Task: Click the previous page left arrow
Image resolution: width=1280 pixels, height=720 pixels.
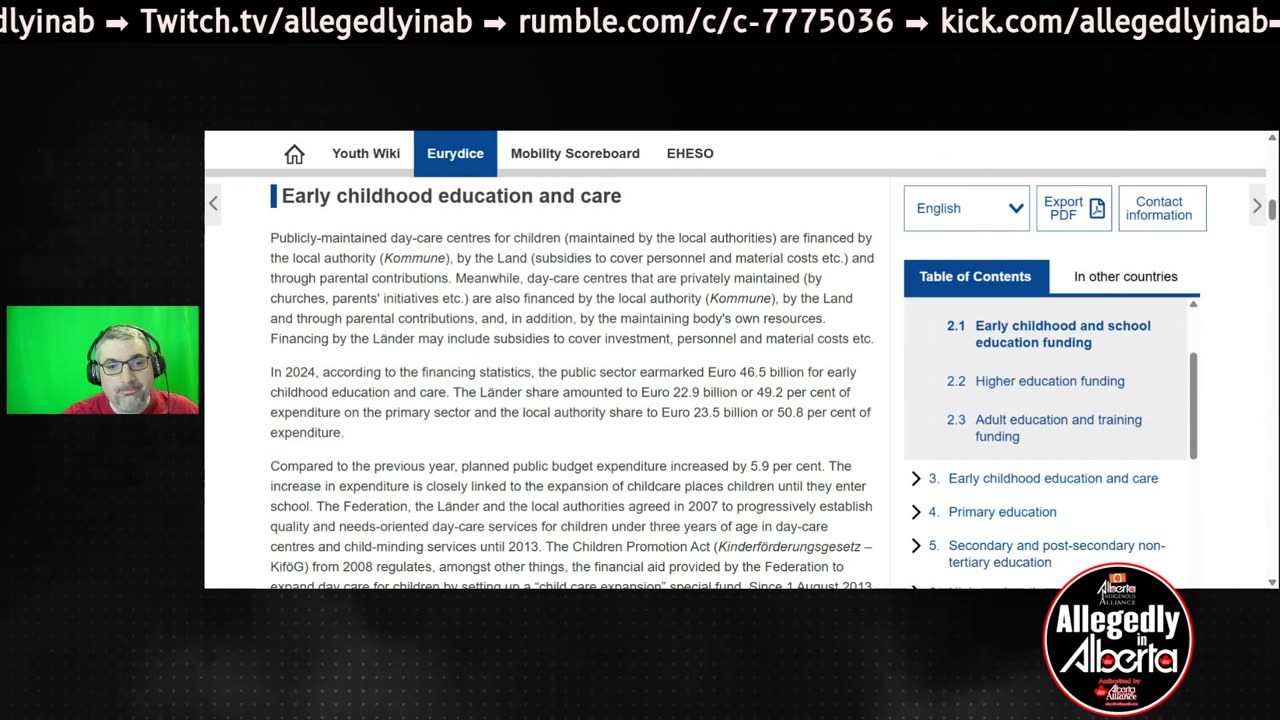Action: [213, 204]
